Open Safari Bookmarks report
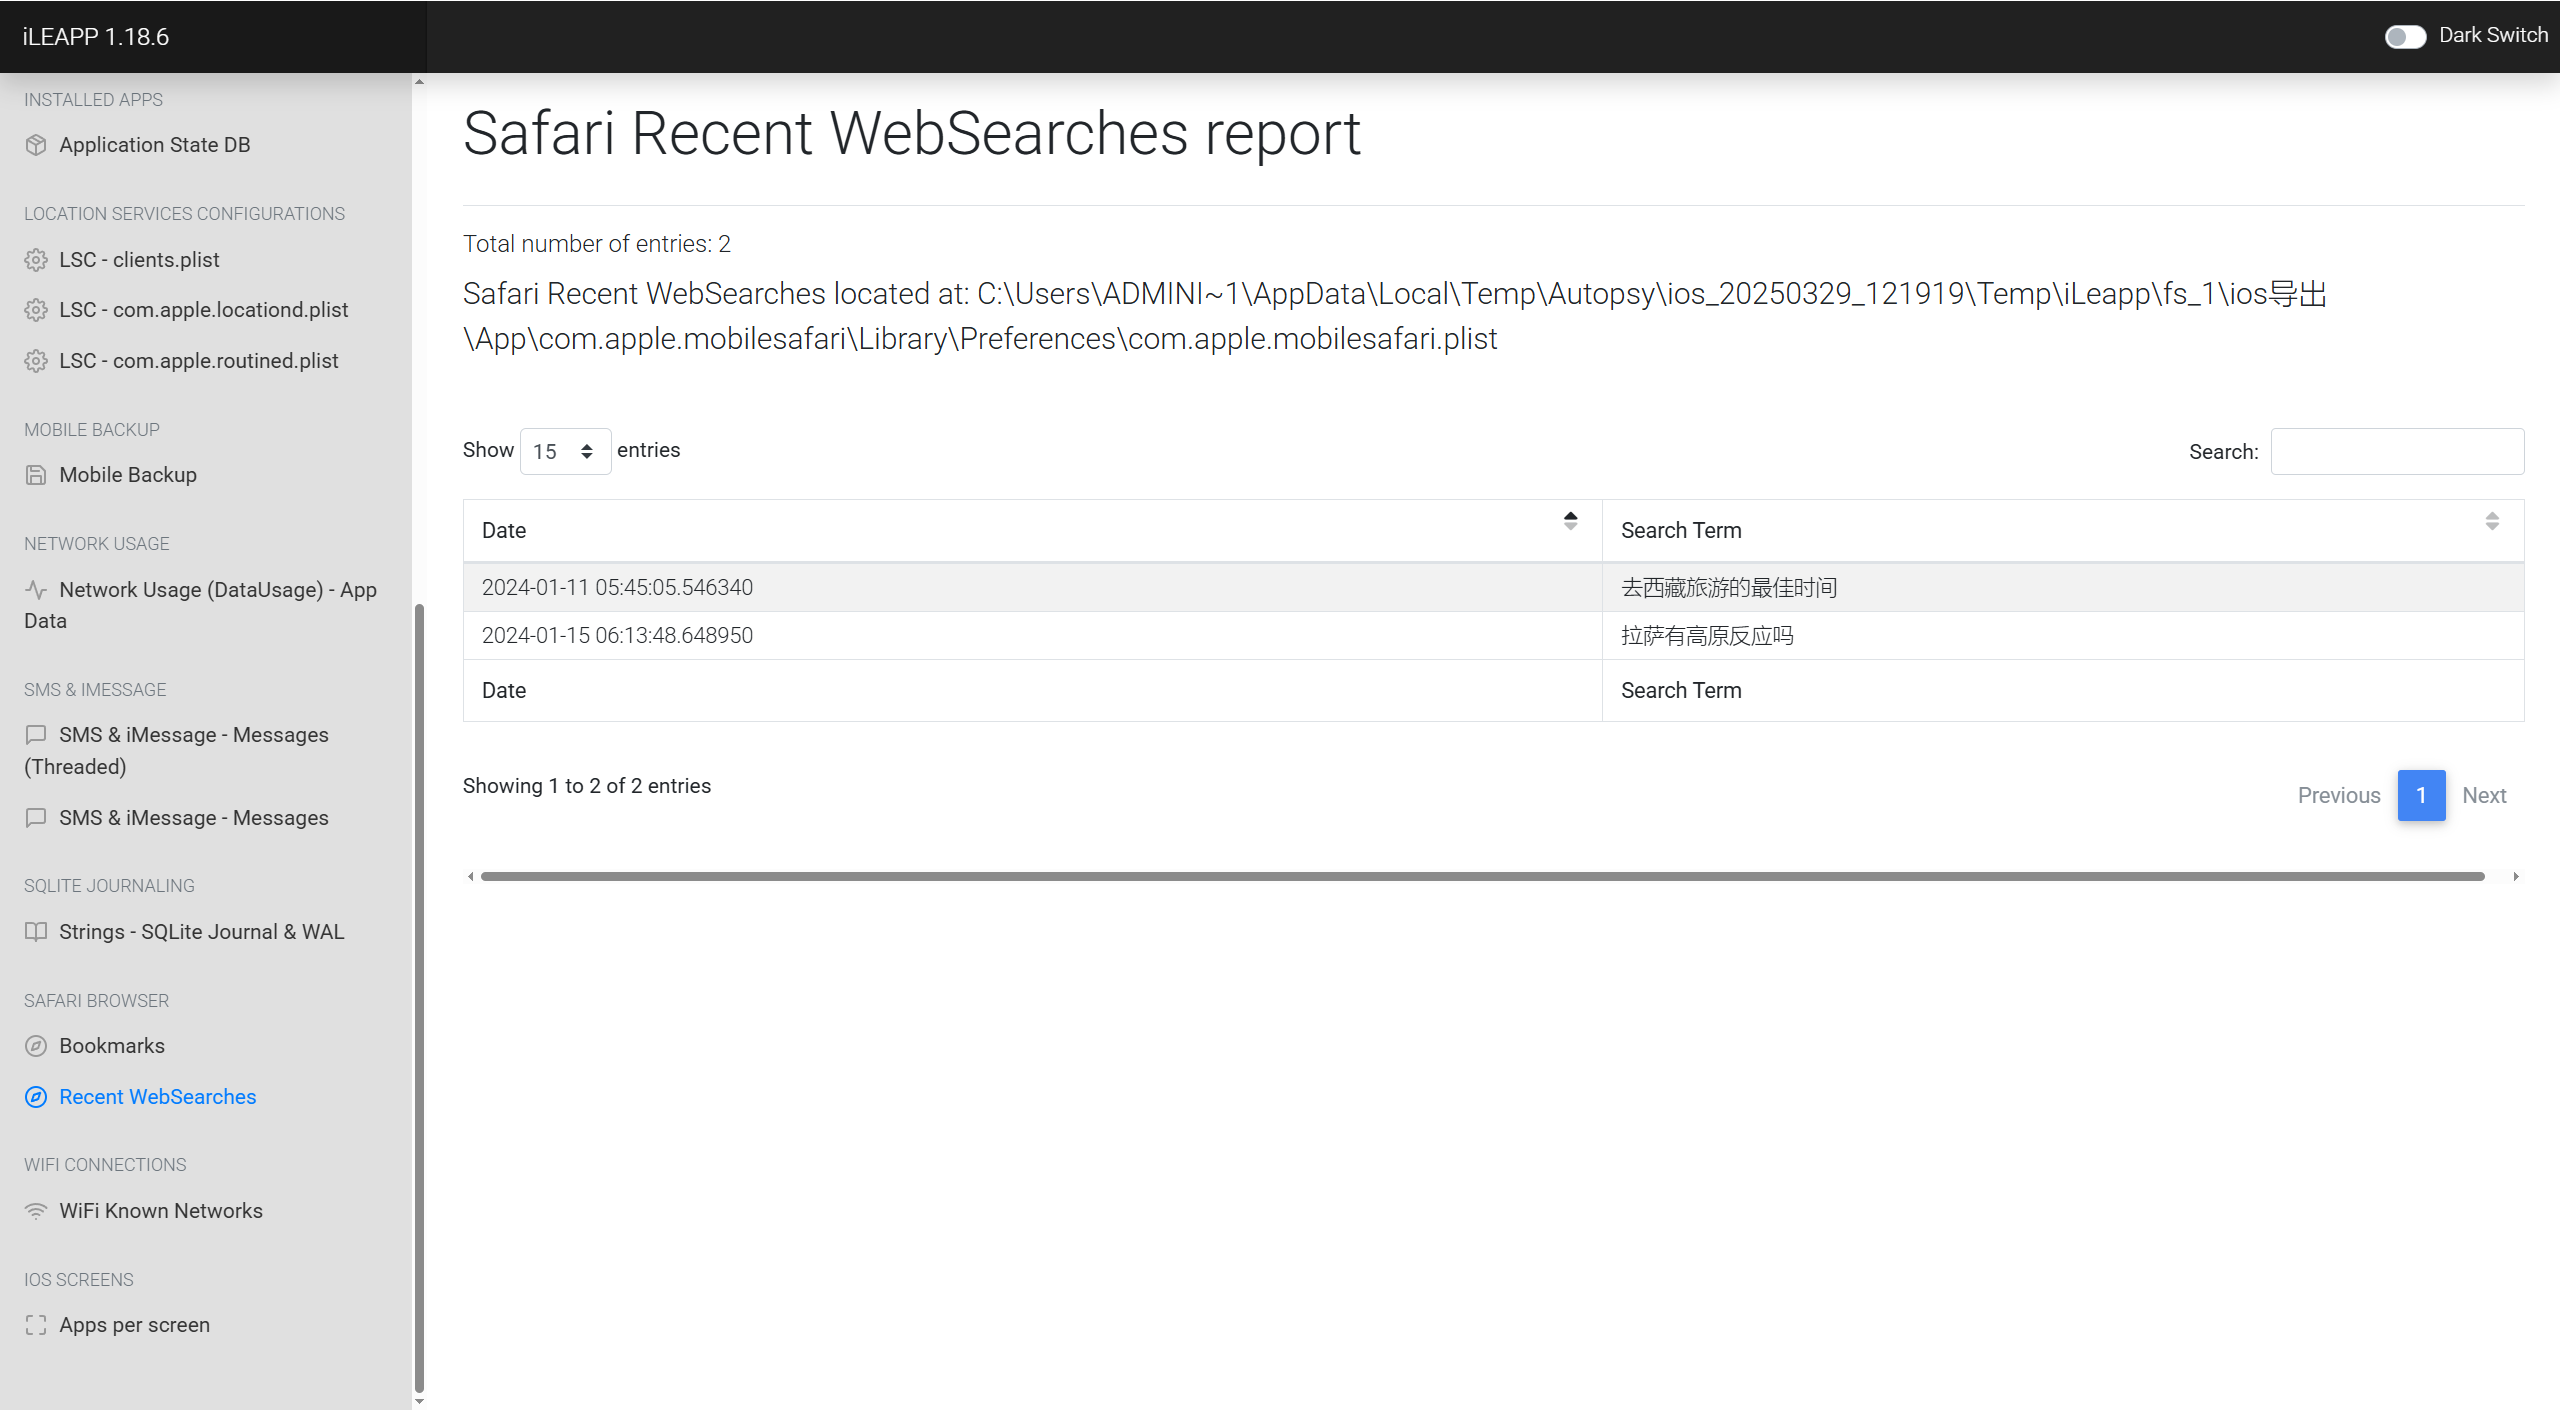Image resolution: width=2560 pixels, height=1410 pixels. (x=112, y=1046)
